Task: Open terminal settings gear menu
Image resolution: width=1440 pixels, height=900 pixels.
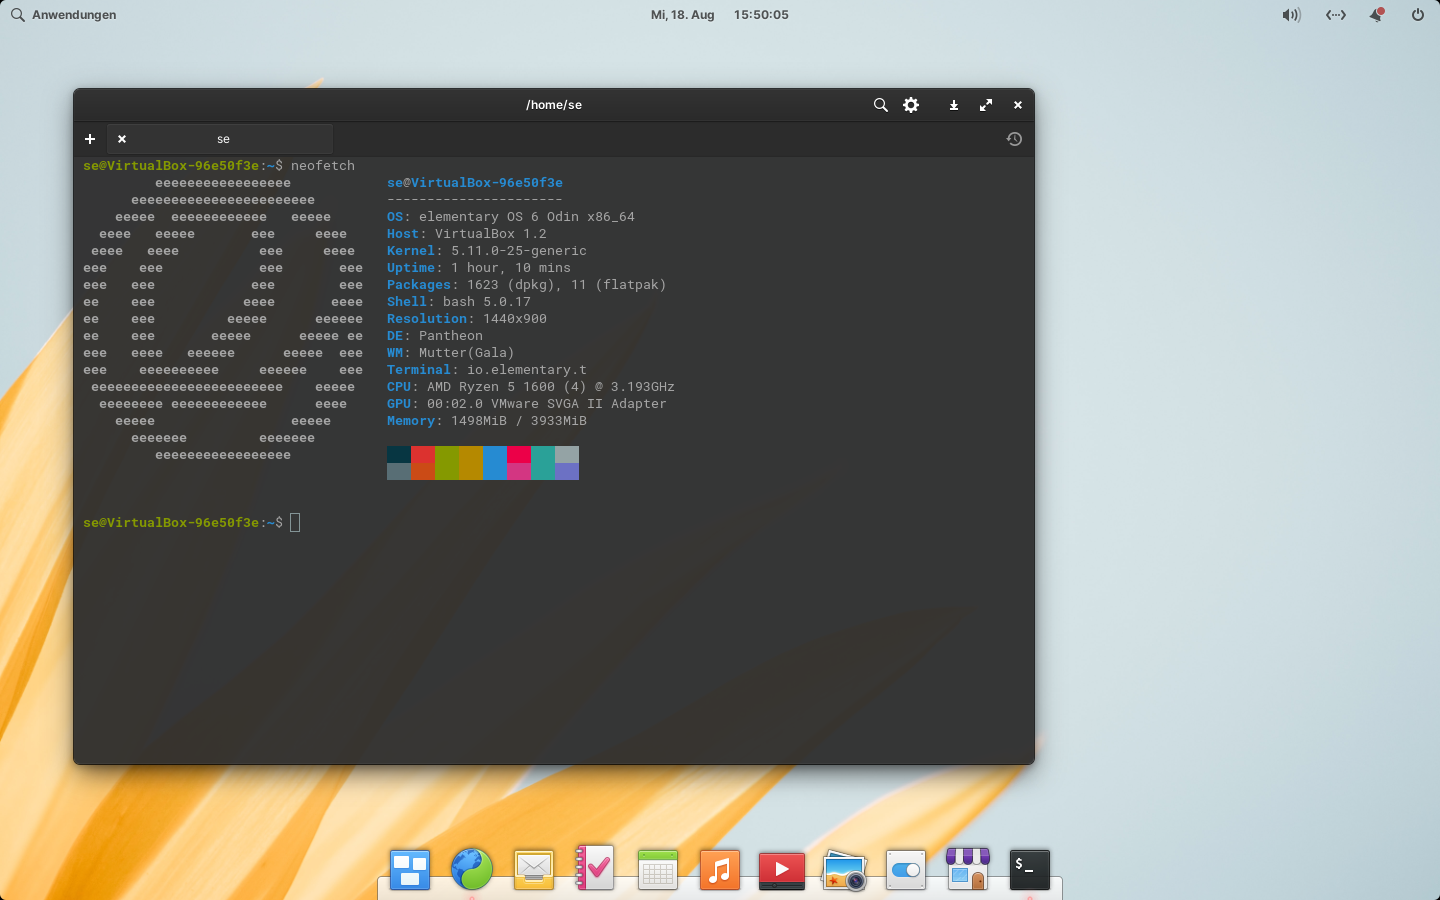Action: coord(911,105)
